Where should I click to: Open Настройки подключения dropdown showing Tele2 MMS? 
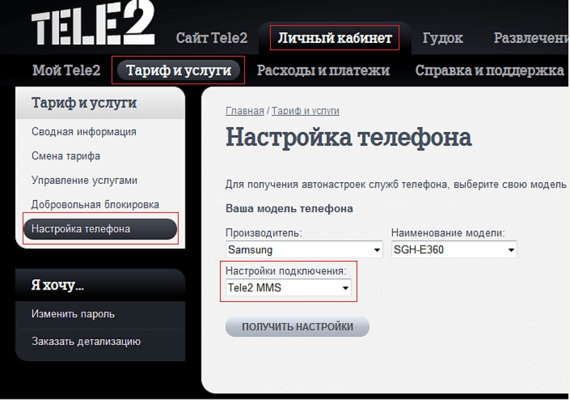coord(289,288)
